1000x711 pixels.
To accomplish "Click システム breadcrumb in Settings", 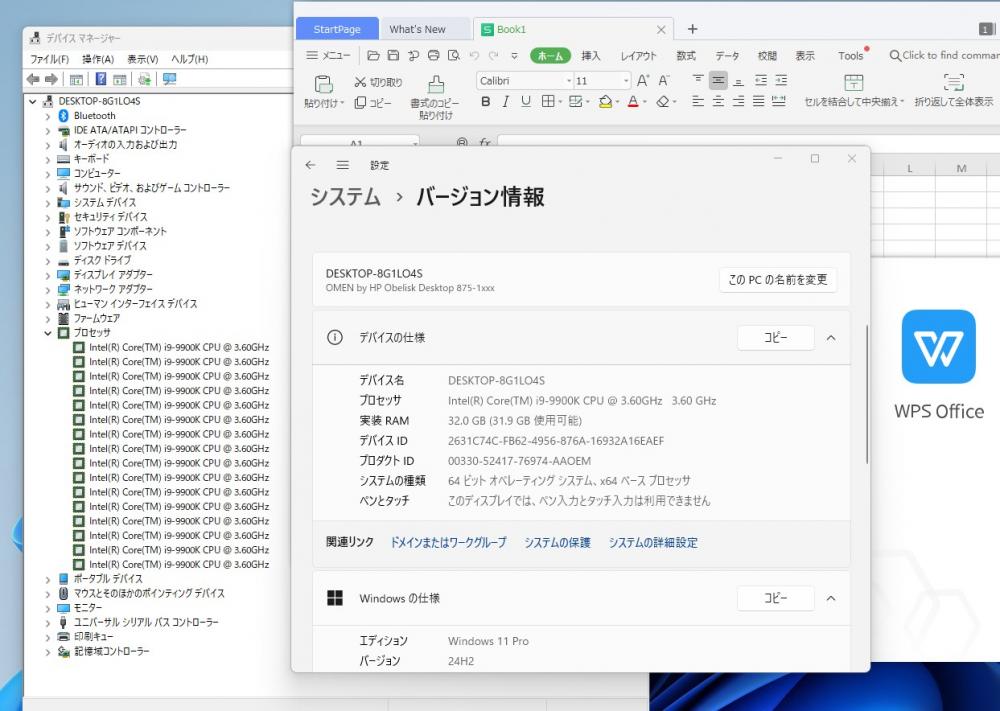I will click(345, 196).
